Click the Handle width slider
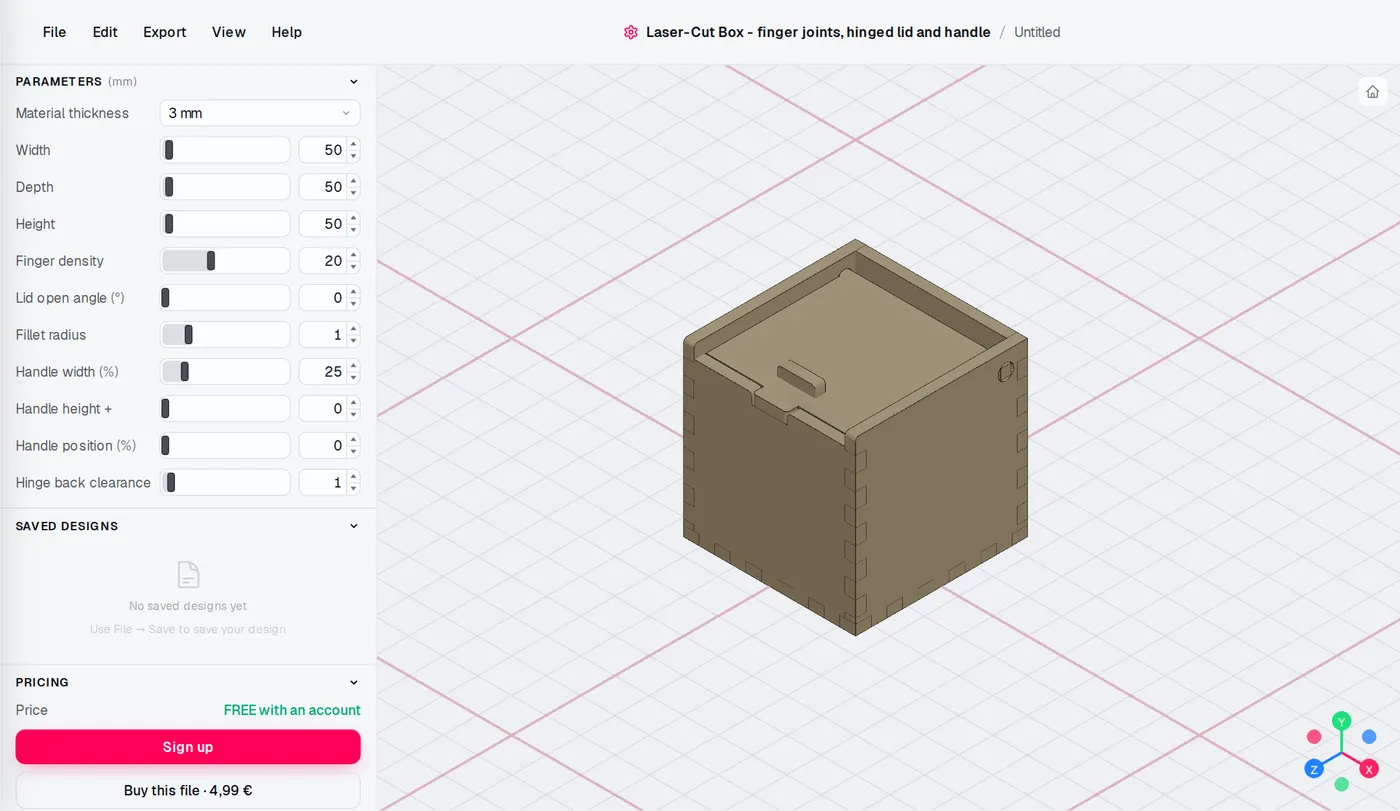The height and width of the screenshot is (811, 1400). point(225,372)
